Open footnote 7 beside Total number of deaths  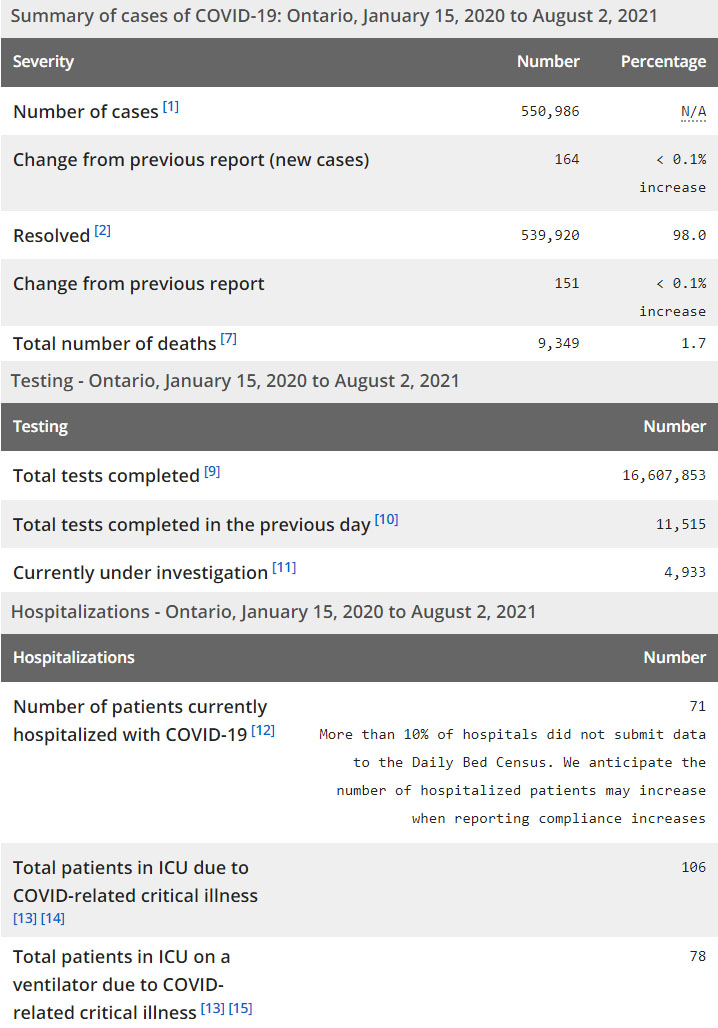pyautogui.click(x=228, y=339)
